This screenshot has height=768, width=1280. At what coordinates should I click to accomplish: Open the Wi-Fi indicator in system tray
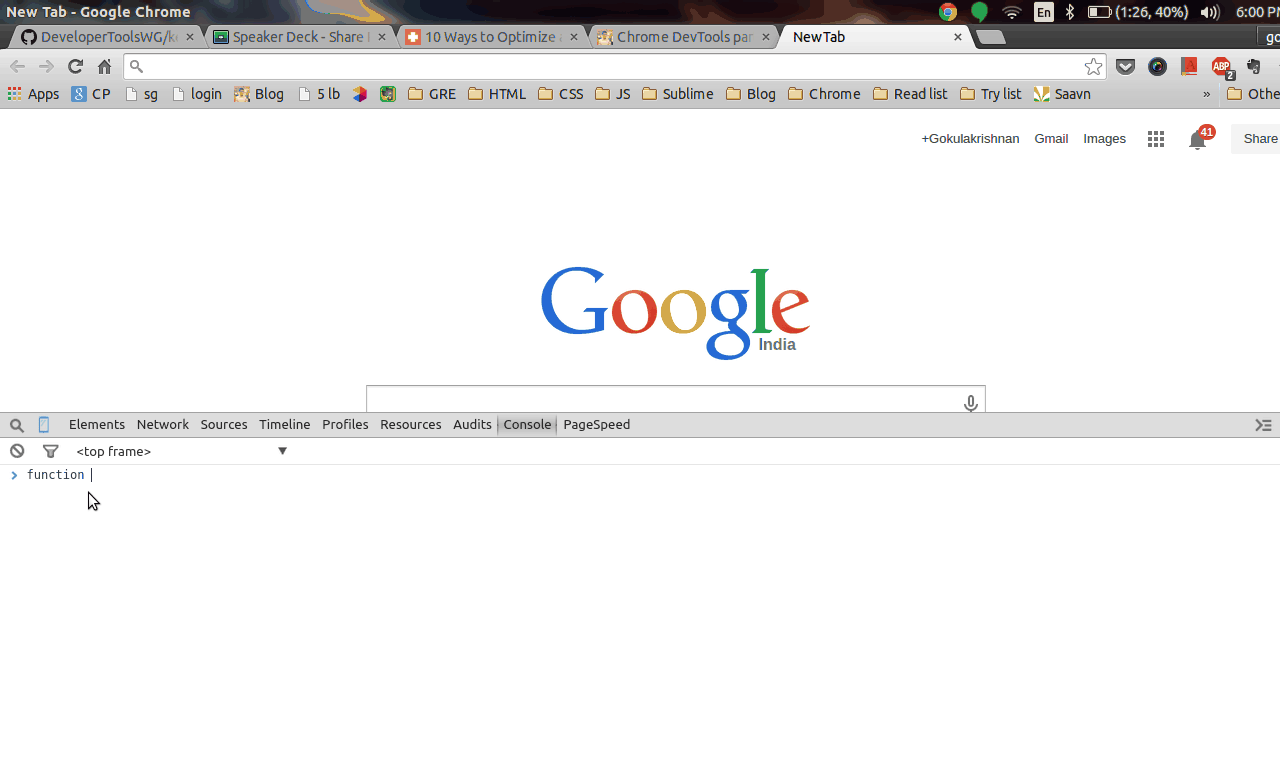[x=1012, y=12]
